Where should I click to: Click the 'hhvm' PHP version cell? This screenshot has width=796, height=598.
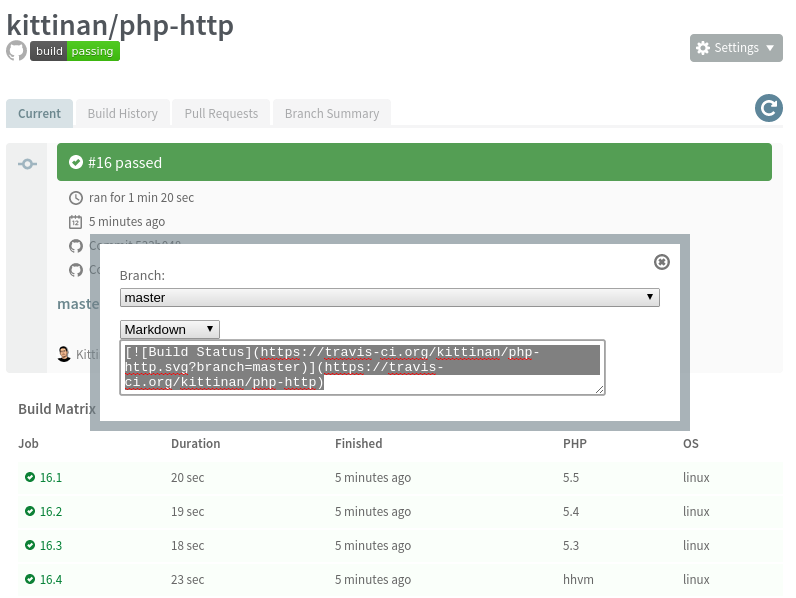pyautogui.click(x=578, y=580)
